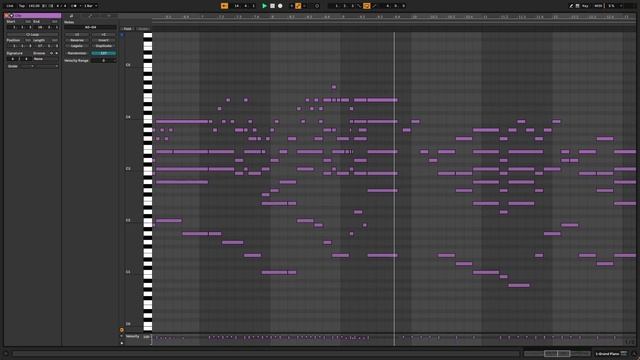Collapse the Velocity lane triangle
640x360 pixels.
click(122, 336)
